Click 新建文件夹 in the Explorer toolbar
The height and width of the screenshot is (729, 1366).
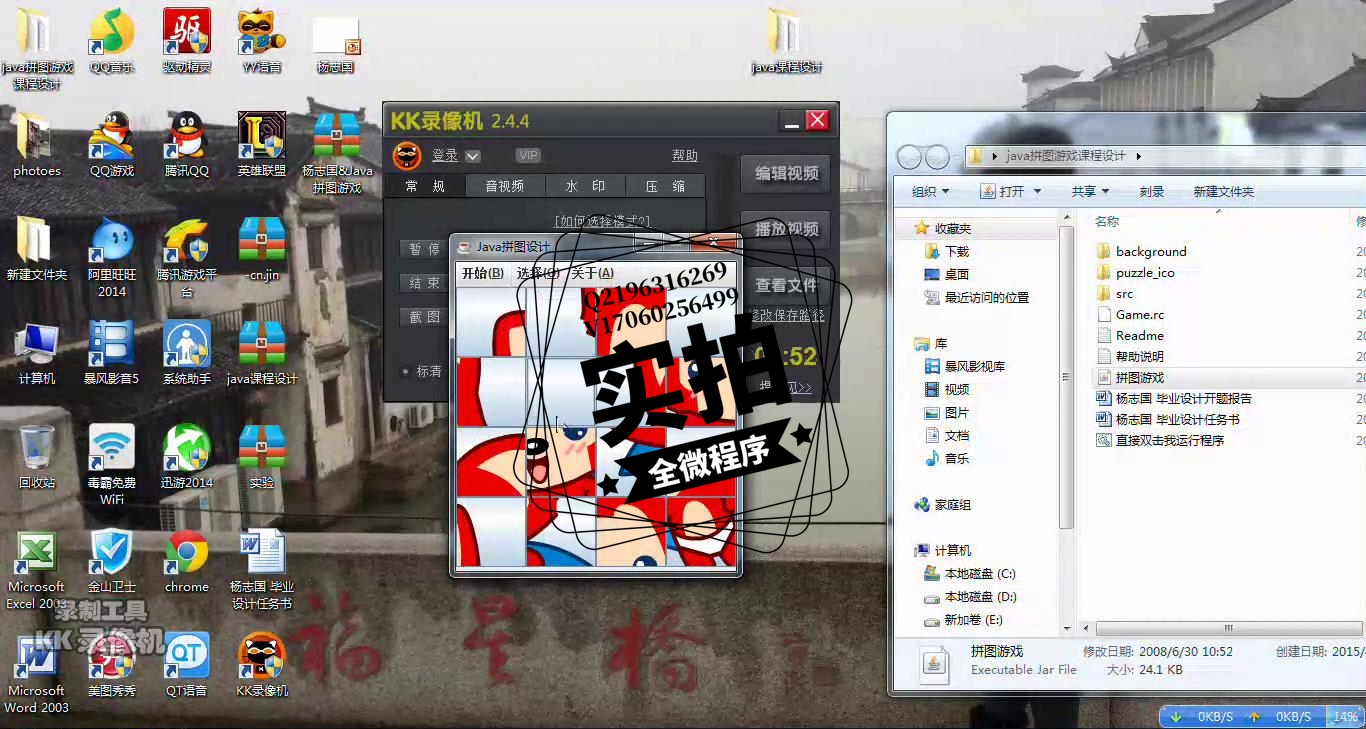click(1223, 191)
